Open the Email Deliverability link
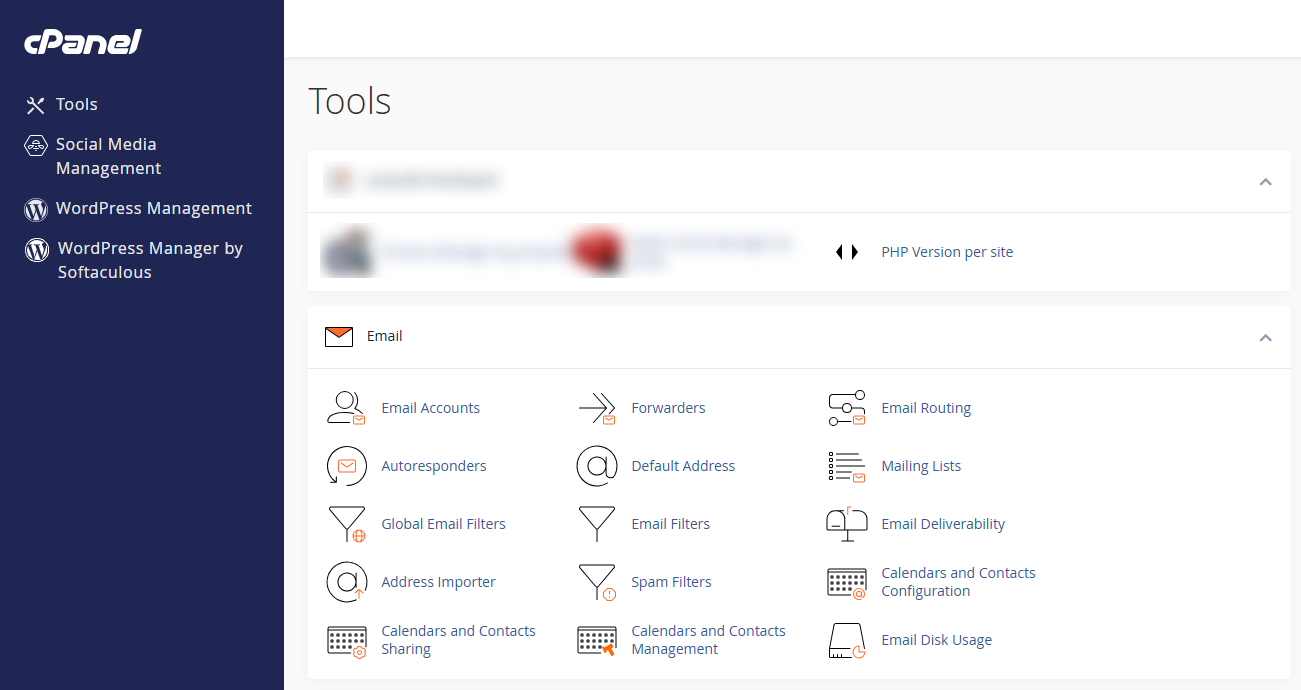This screenshot has width=1301, height=690. coord(943,524)
